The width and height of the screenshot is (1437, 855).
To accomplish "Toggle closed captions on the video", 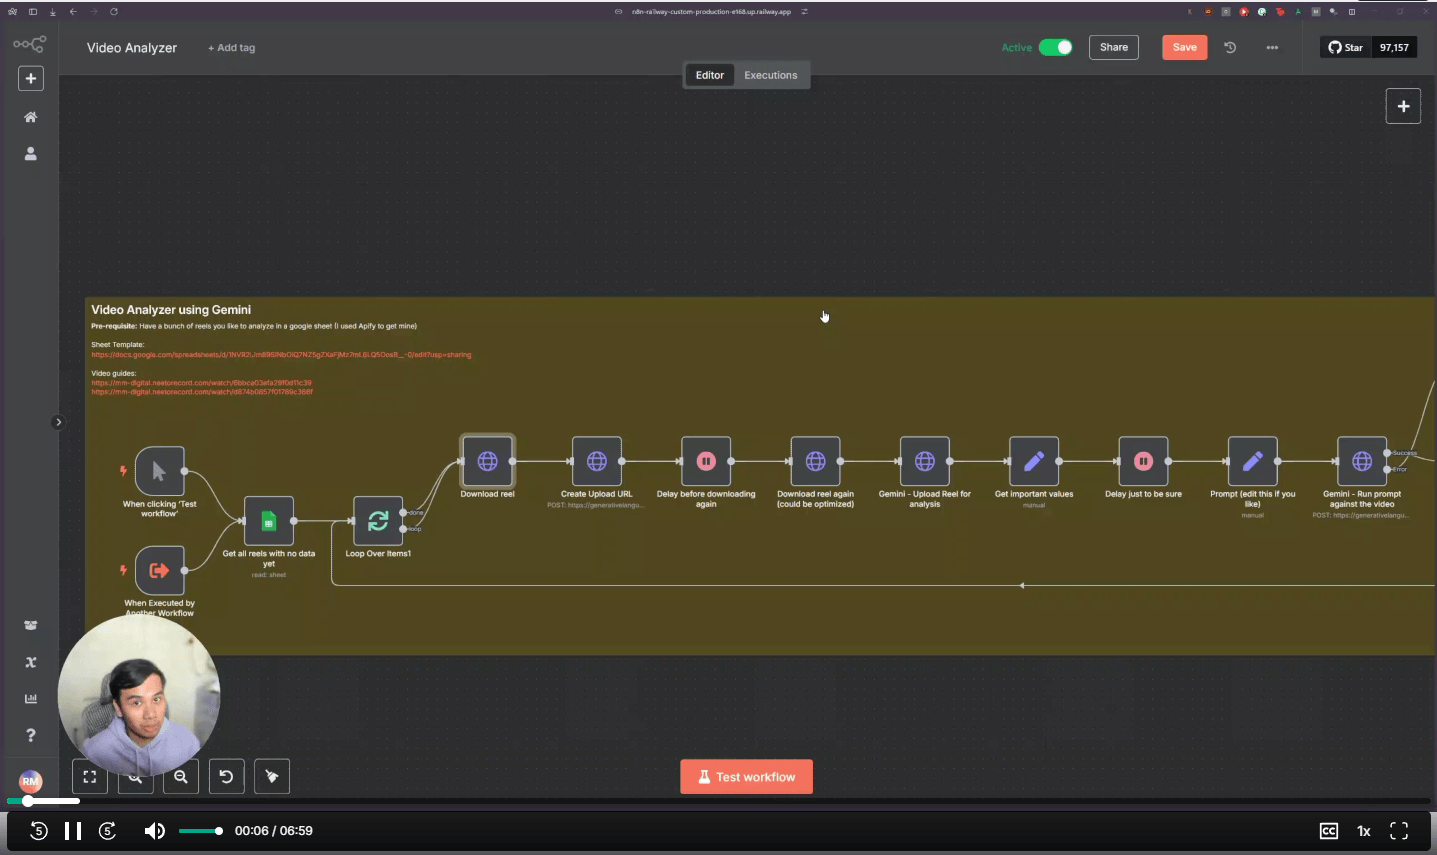I will click(x=1328, y=831).
